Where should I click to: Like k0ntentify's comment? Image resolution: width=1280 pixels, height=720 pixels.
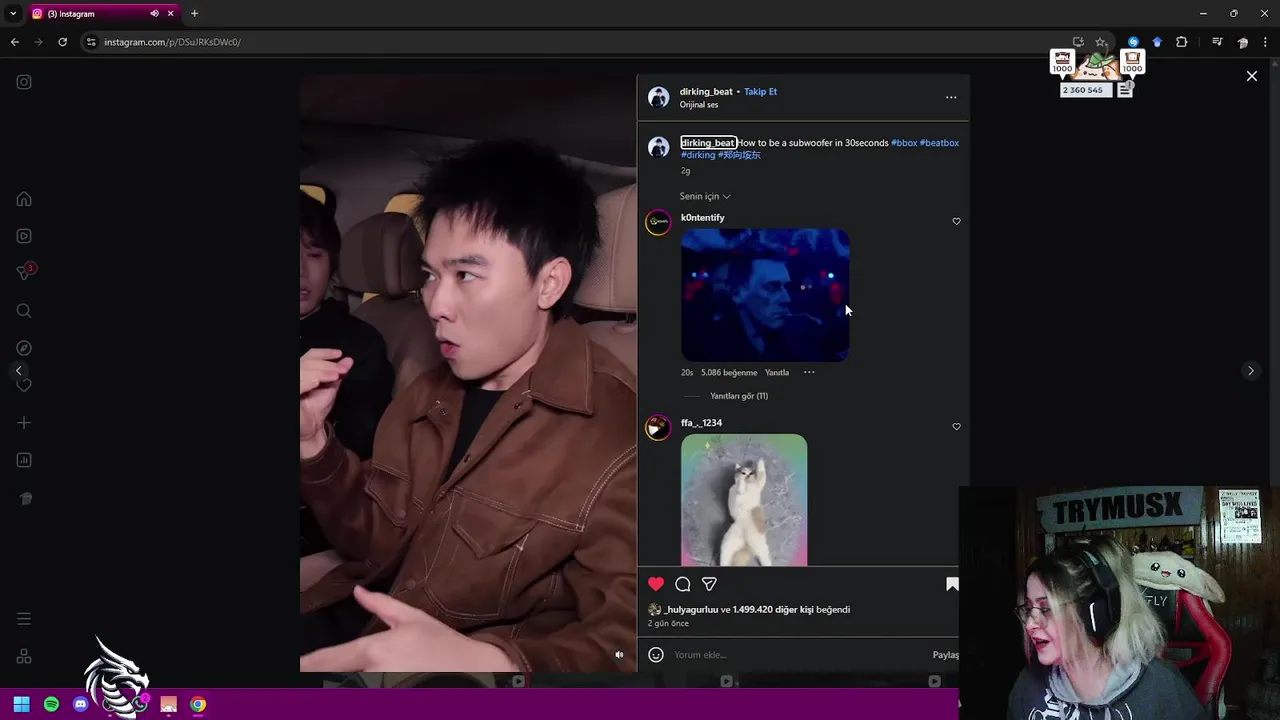pyautogui.click(x=956, y=221)
